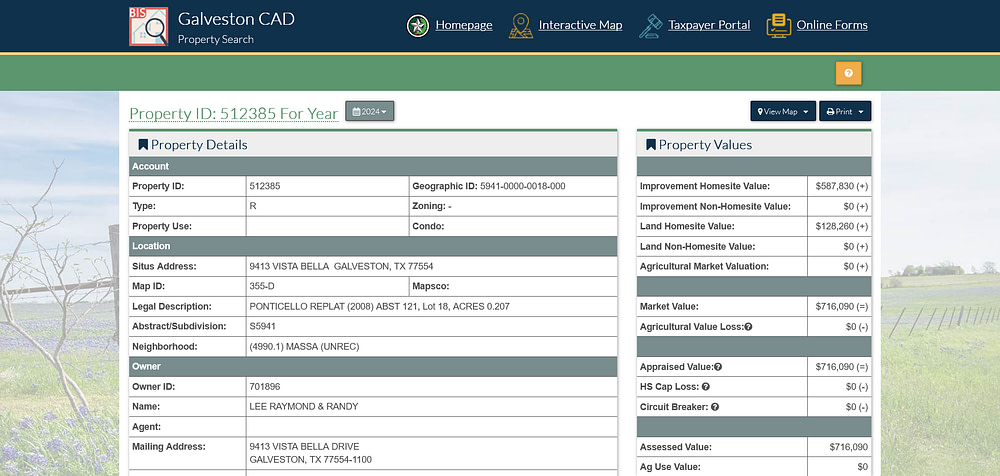Click the Zoning field label

[428, 206]
